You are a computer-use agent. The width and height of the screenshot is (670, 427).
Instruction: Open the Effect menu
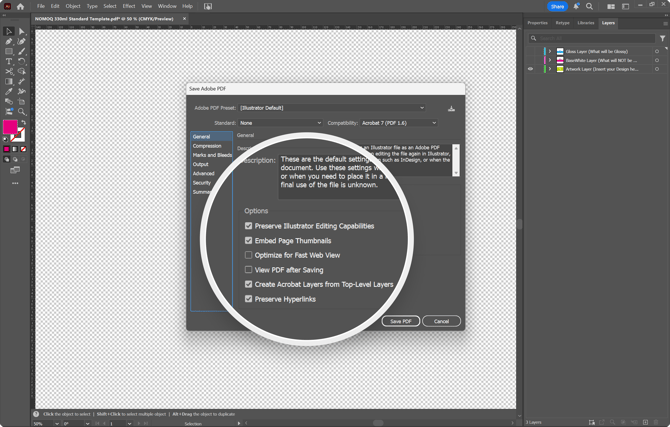click(x=129, y=6)
